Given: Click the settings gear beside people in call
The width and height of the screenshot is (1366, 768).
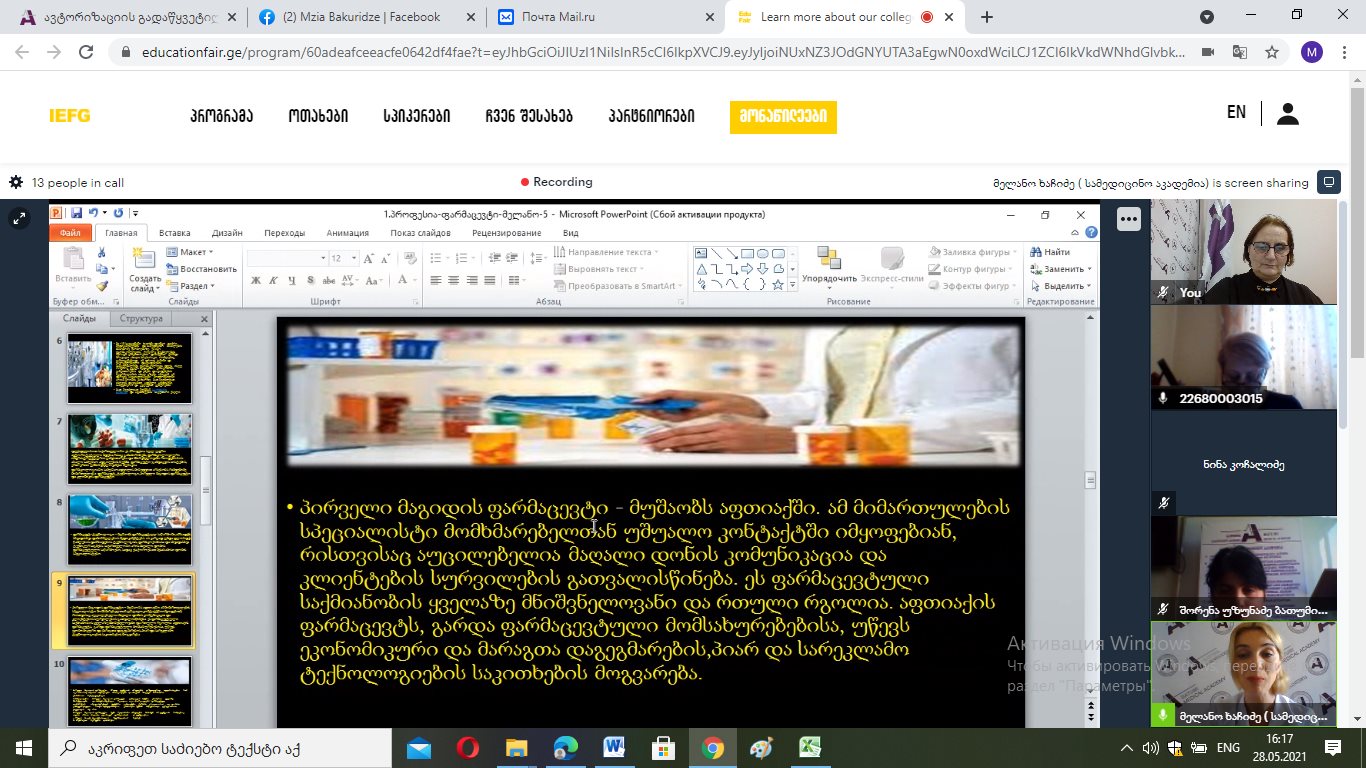Looking at the screenshot, I should click(x=16, y=182).
